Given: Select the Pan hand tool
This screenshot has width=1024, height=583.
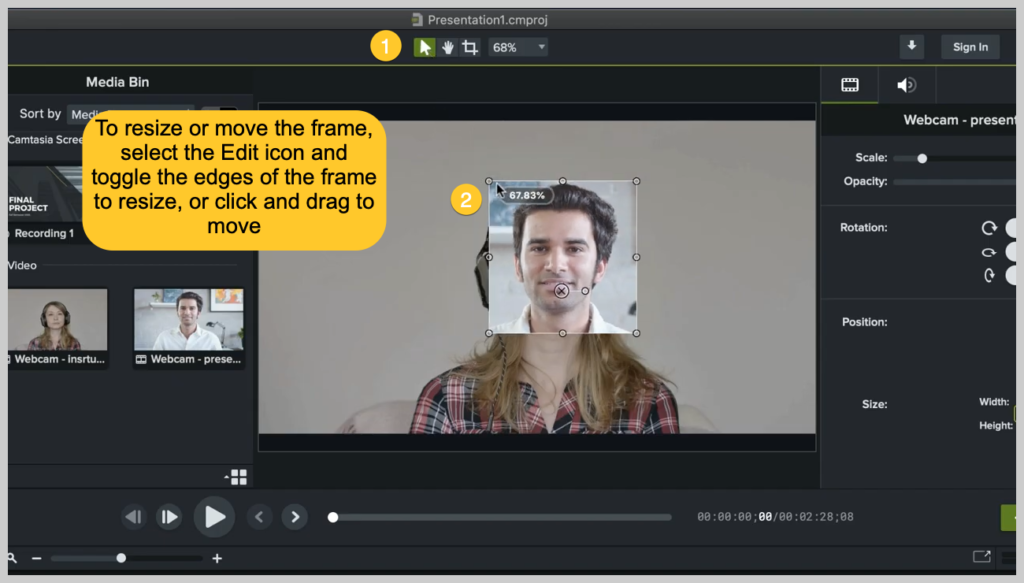Looking at the screenshot, I should point(447,46).
